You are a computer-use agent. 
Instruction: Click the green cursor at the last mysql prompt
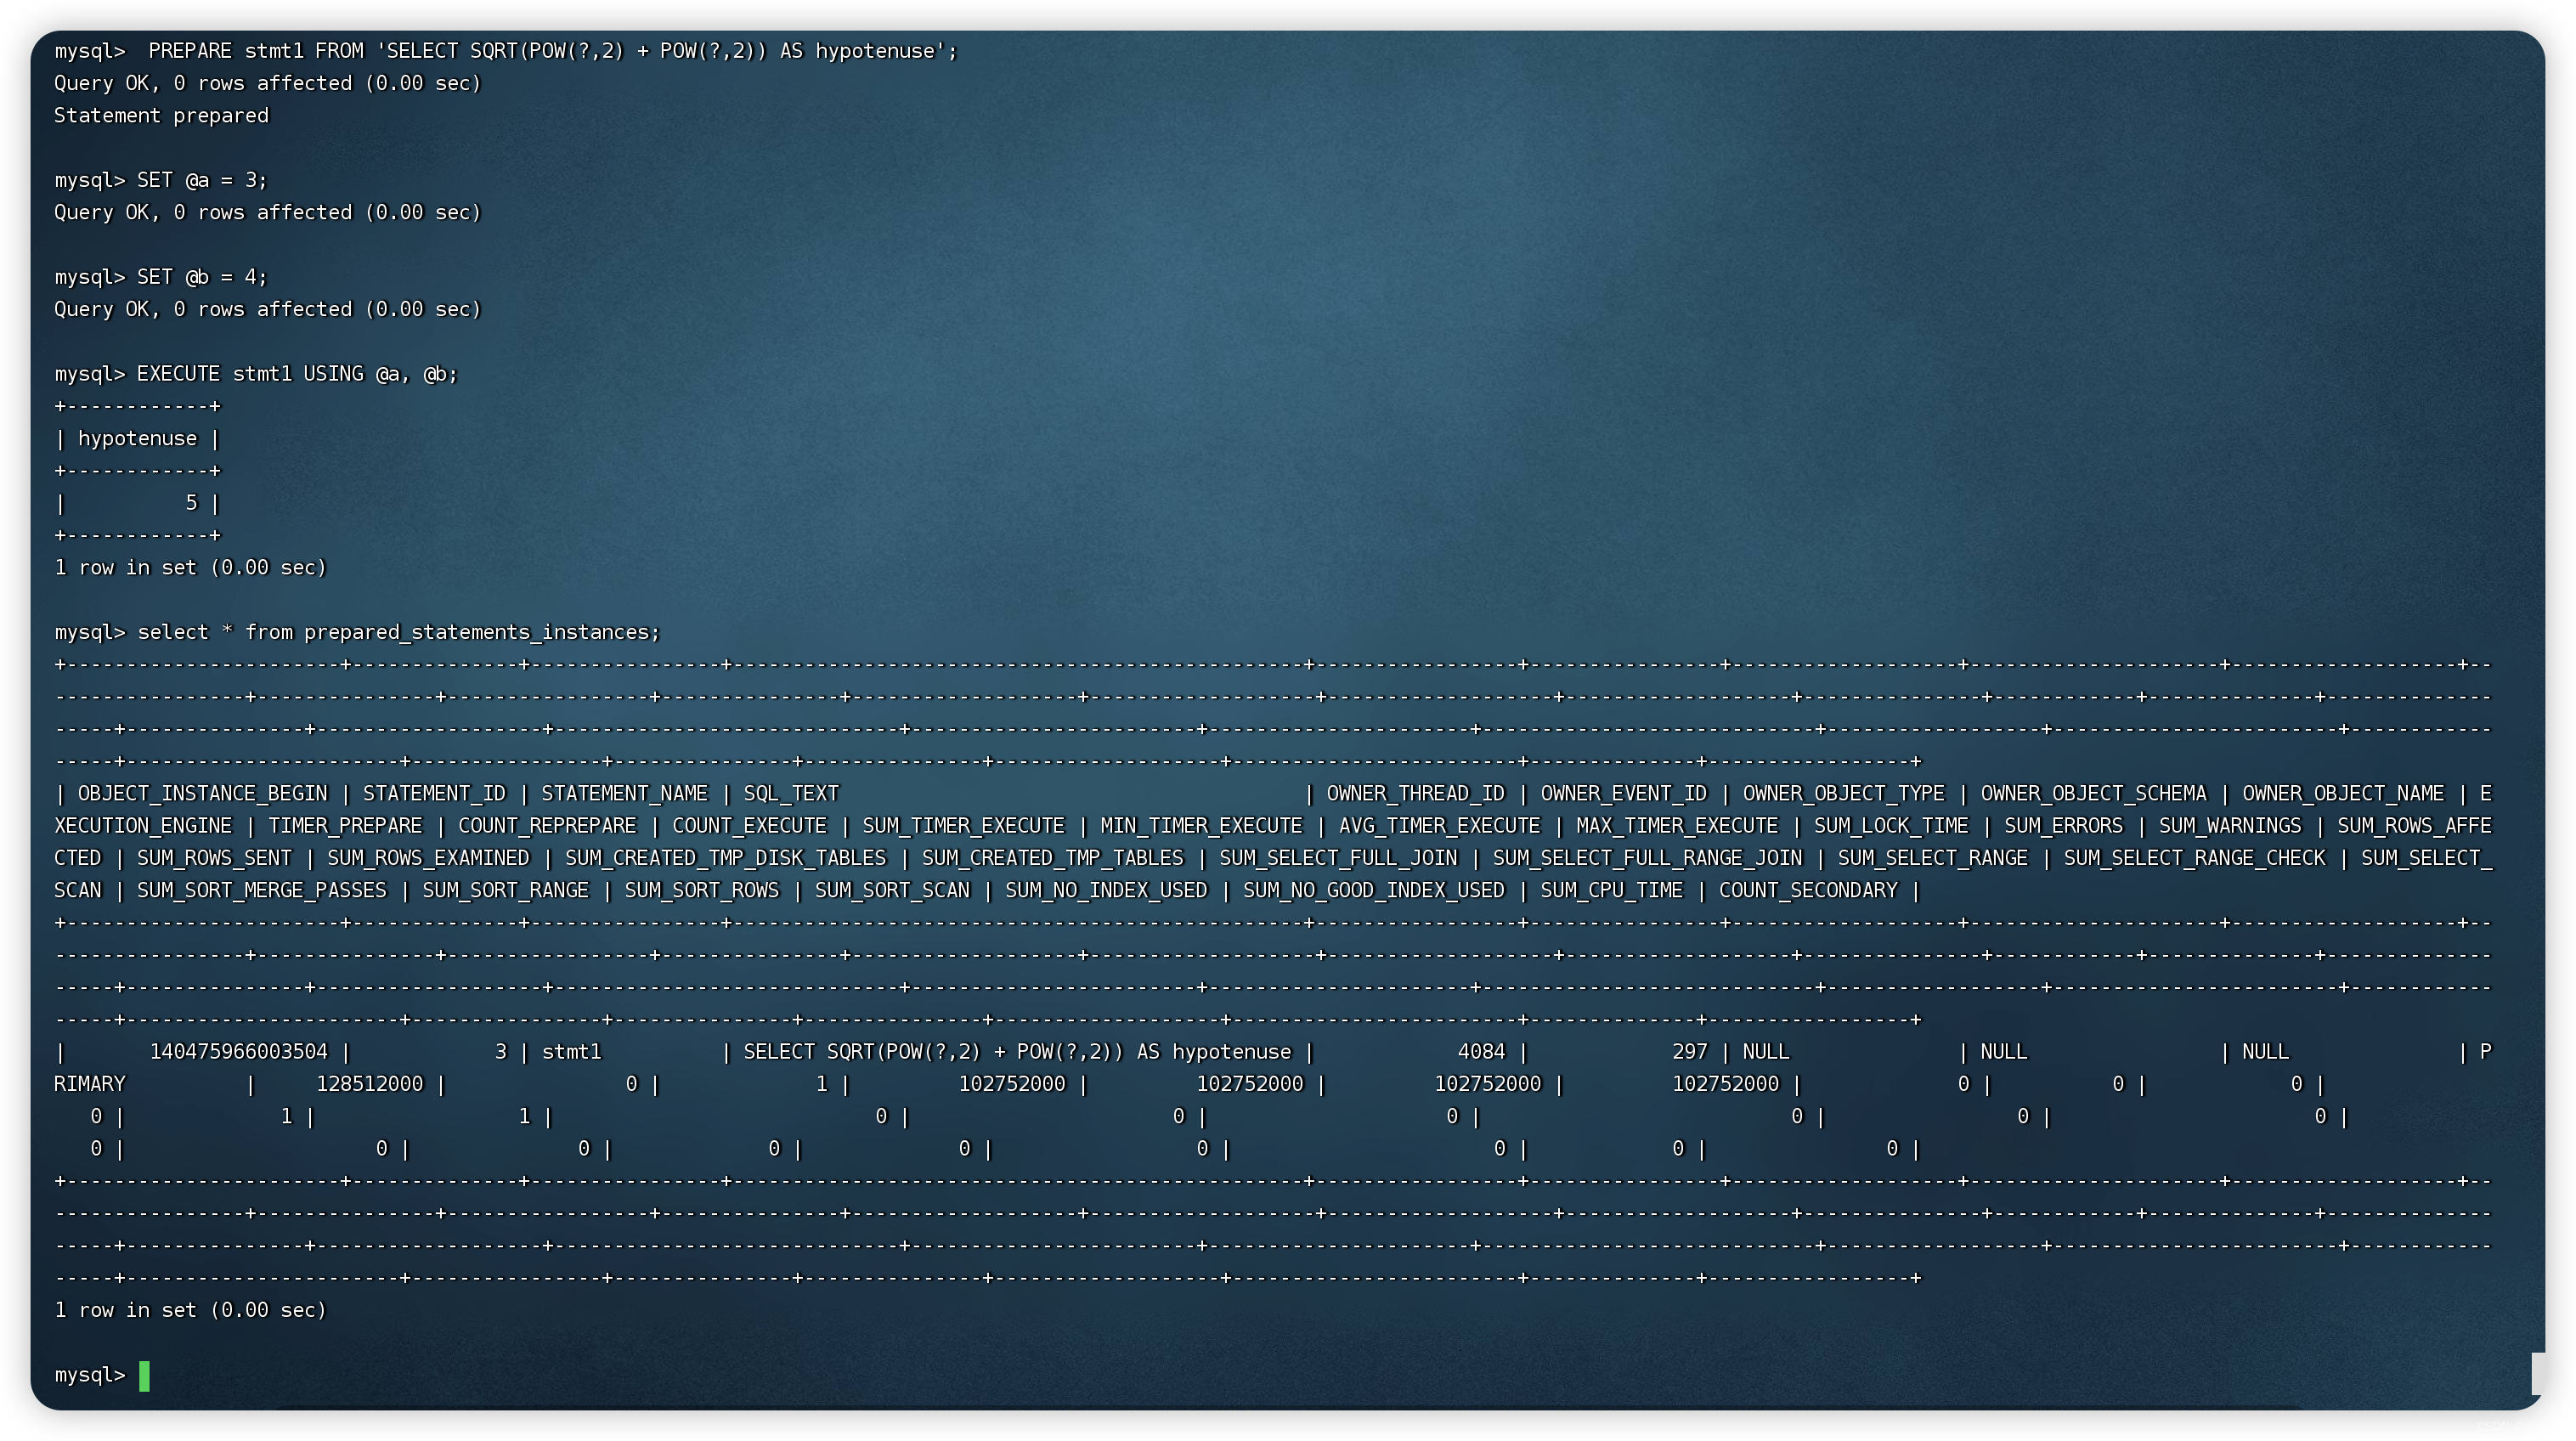pos(144,1376)
